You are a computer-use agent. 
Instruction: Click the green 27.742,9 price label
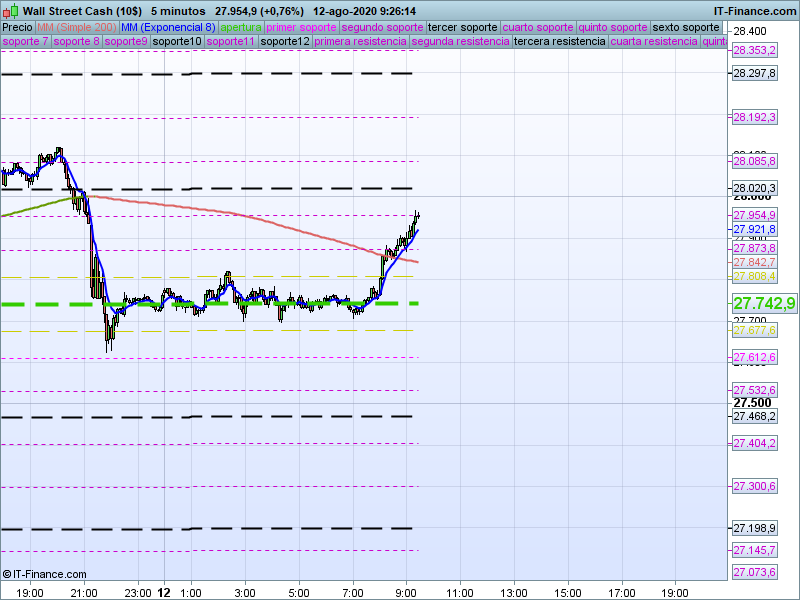pyautogui.click(x=763, y=303)
